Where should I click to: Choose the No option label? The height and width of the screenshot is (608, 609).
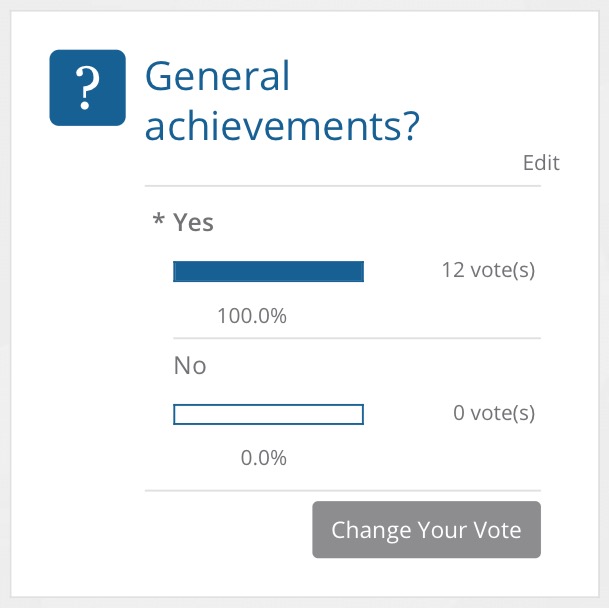click(190, 366)
